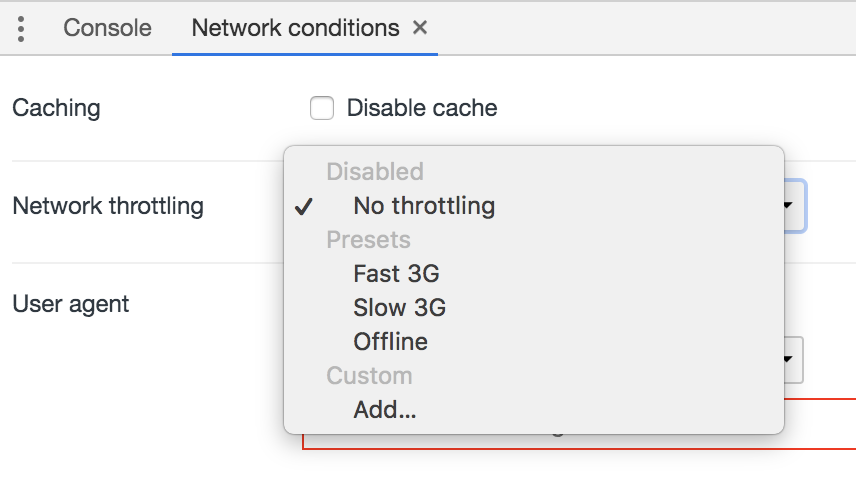Viewport: 856px width, 496px height.
Task: Close the Network conditions tab
Action: point(420,28)
